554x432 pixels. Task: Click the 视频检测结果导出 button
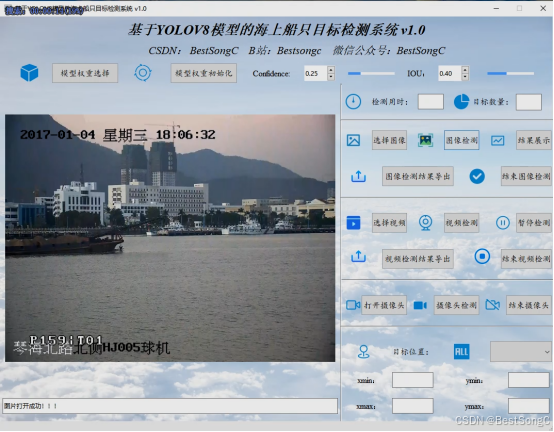tap(418, 259)
